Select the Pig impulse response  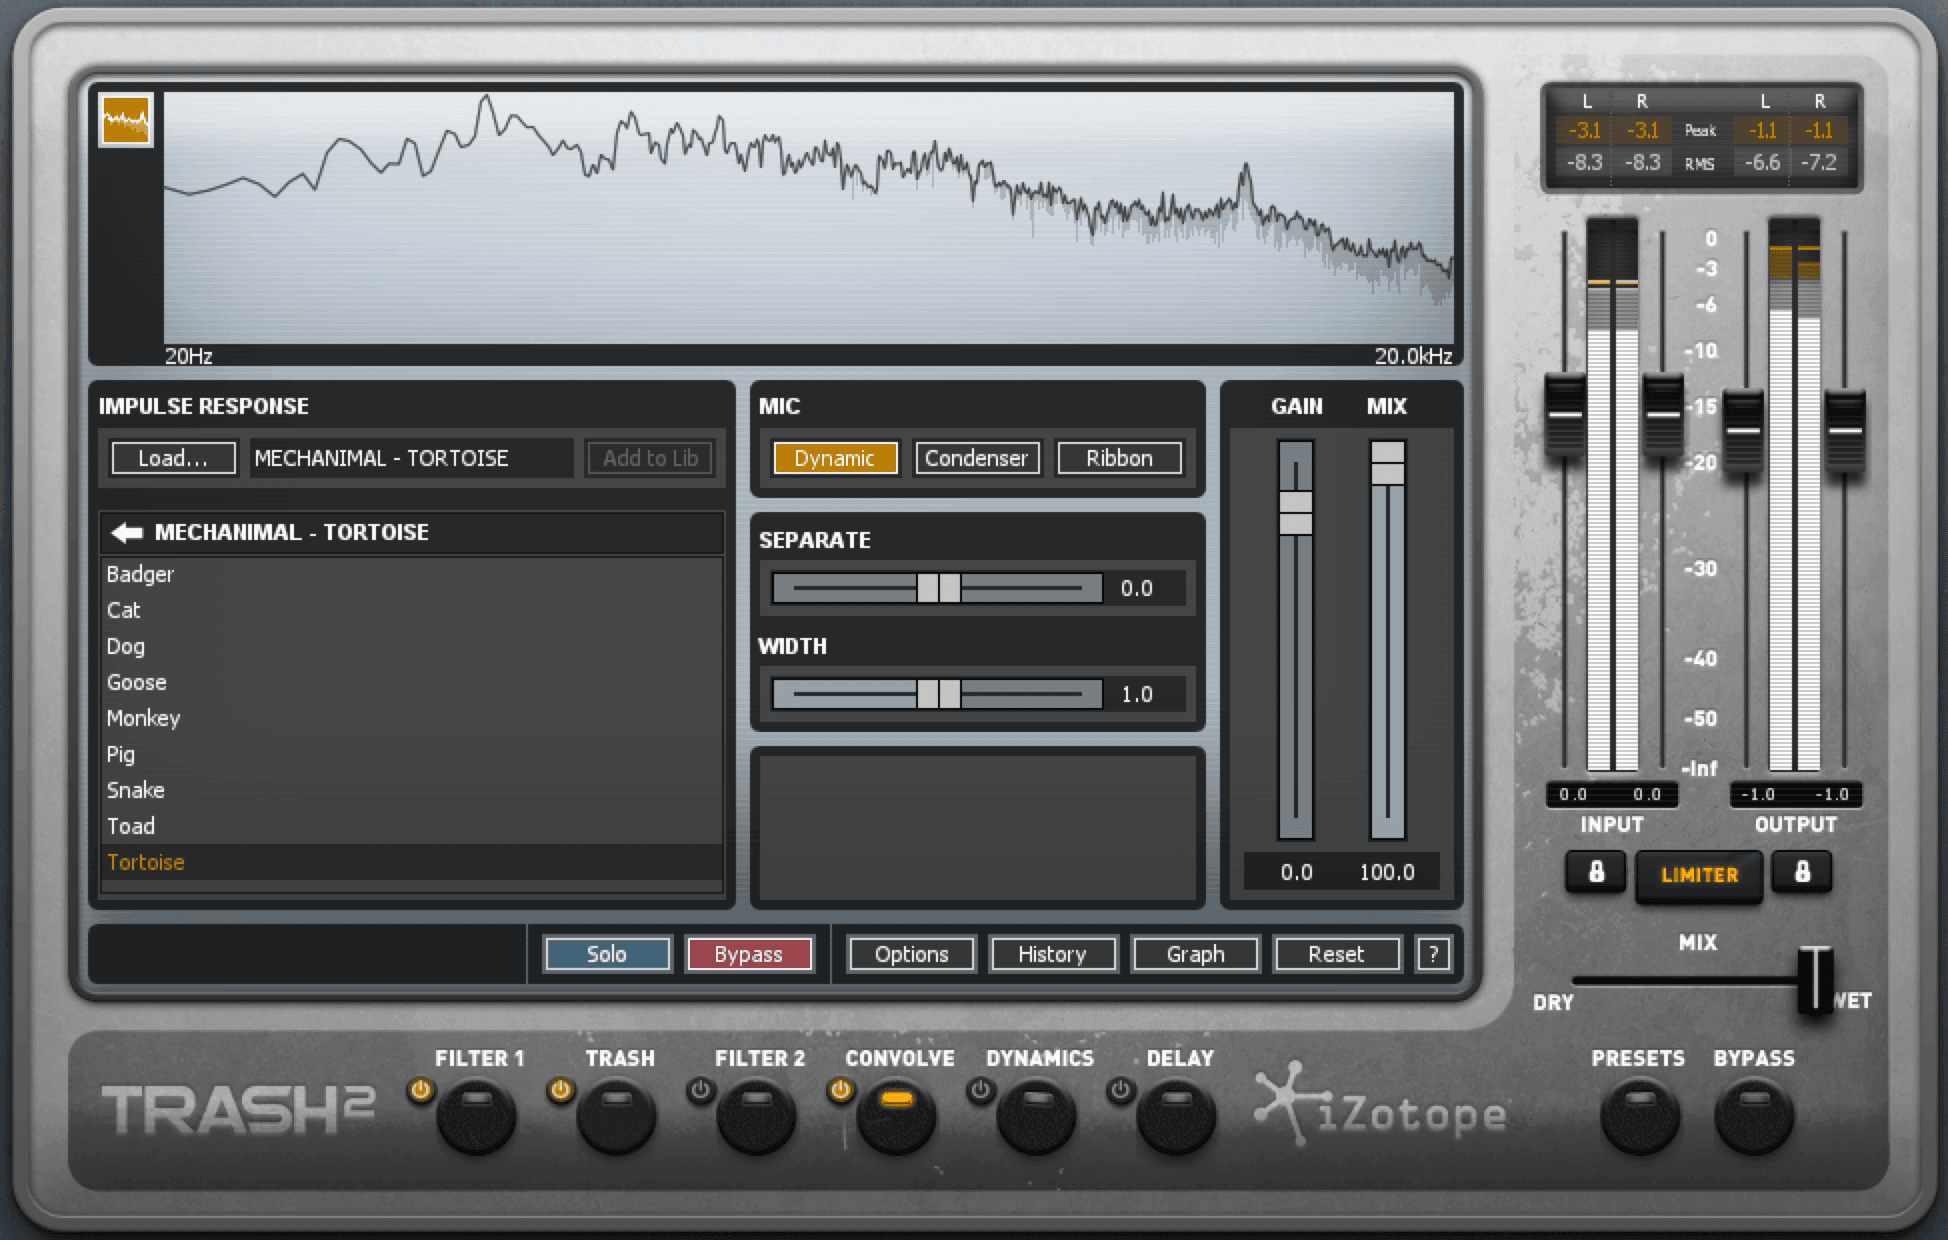[411, 754]
